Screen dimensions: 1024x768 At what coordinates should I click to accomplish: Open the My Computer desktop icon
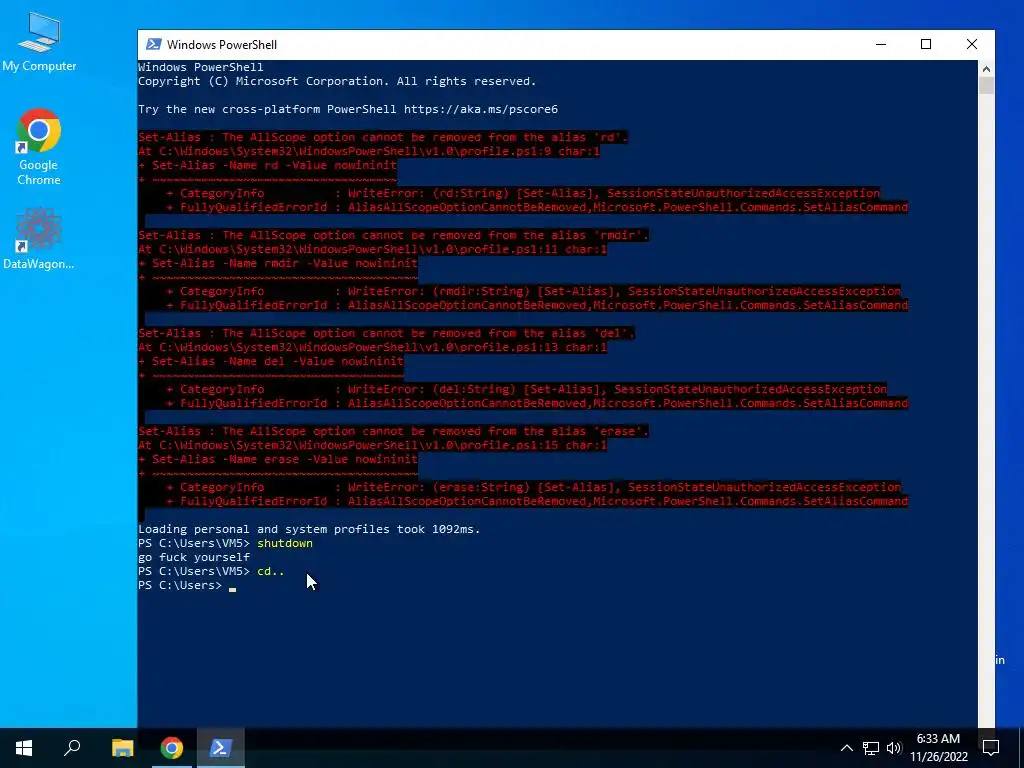pos(39,42)
